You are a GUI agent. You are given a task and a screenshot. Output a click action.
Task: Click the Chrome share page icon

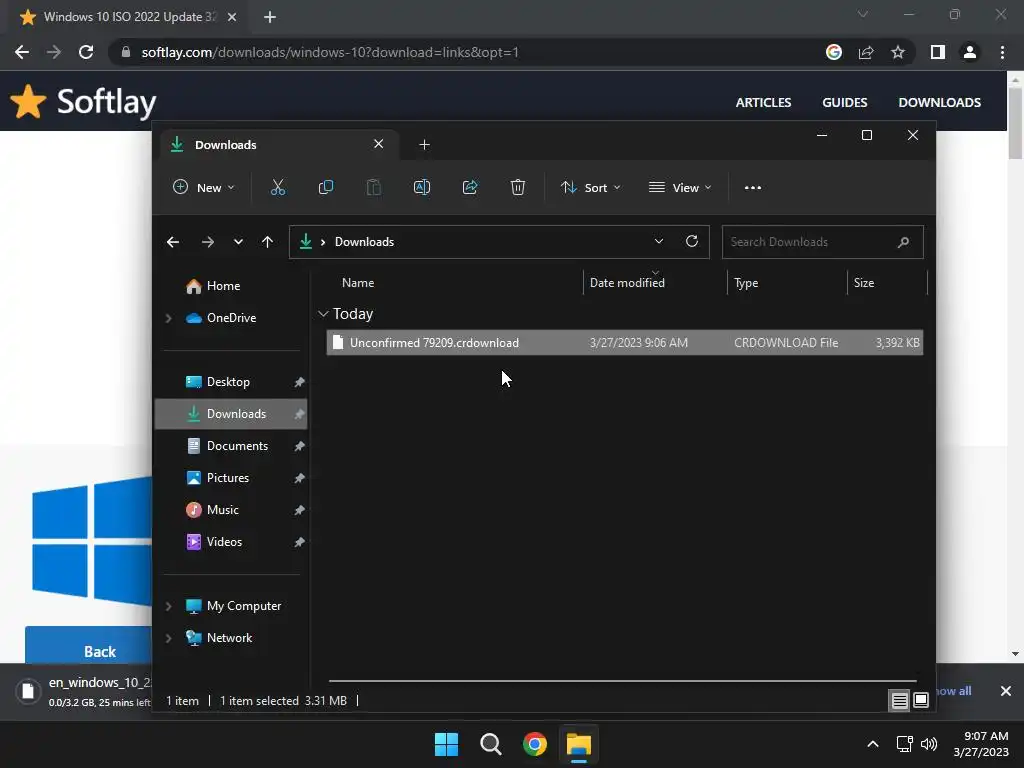coord(866,52)
